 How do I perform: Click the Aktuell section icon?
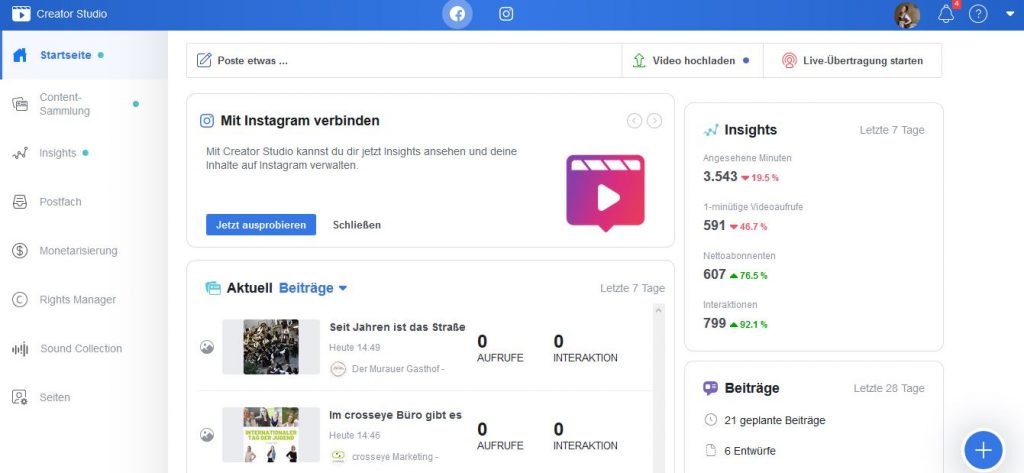click(x=213, y=288)
